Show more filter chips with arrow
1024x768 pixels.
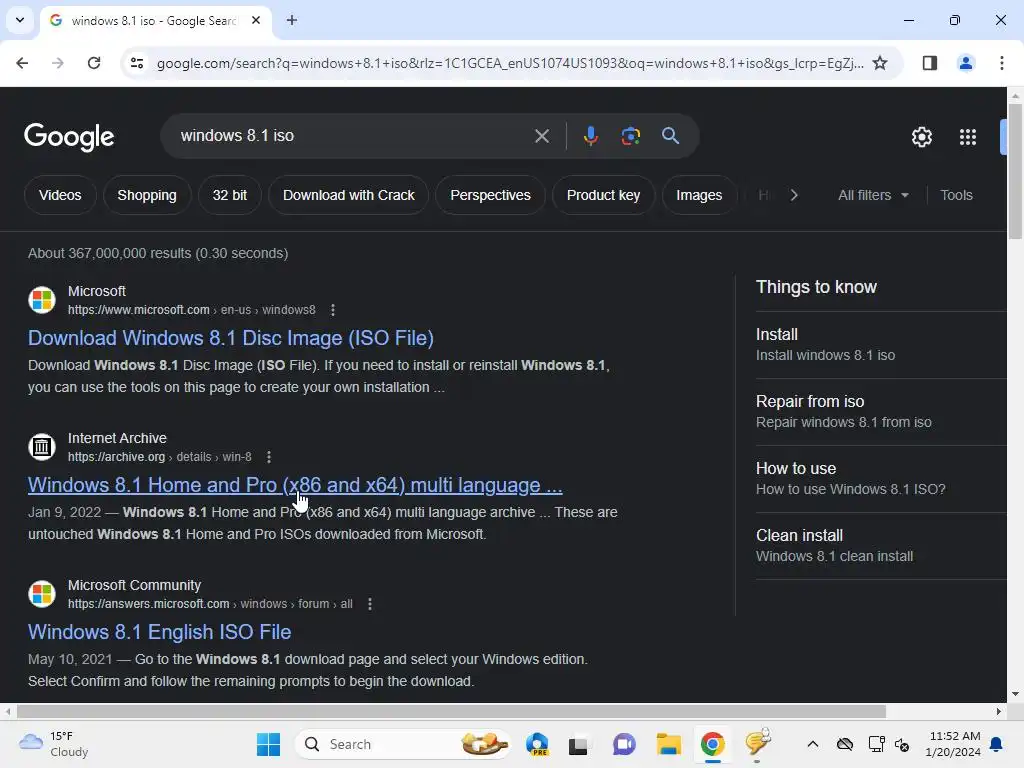793,195
